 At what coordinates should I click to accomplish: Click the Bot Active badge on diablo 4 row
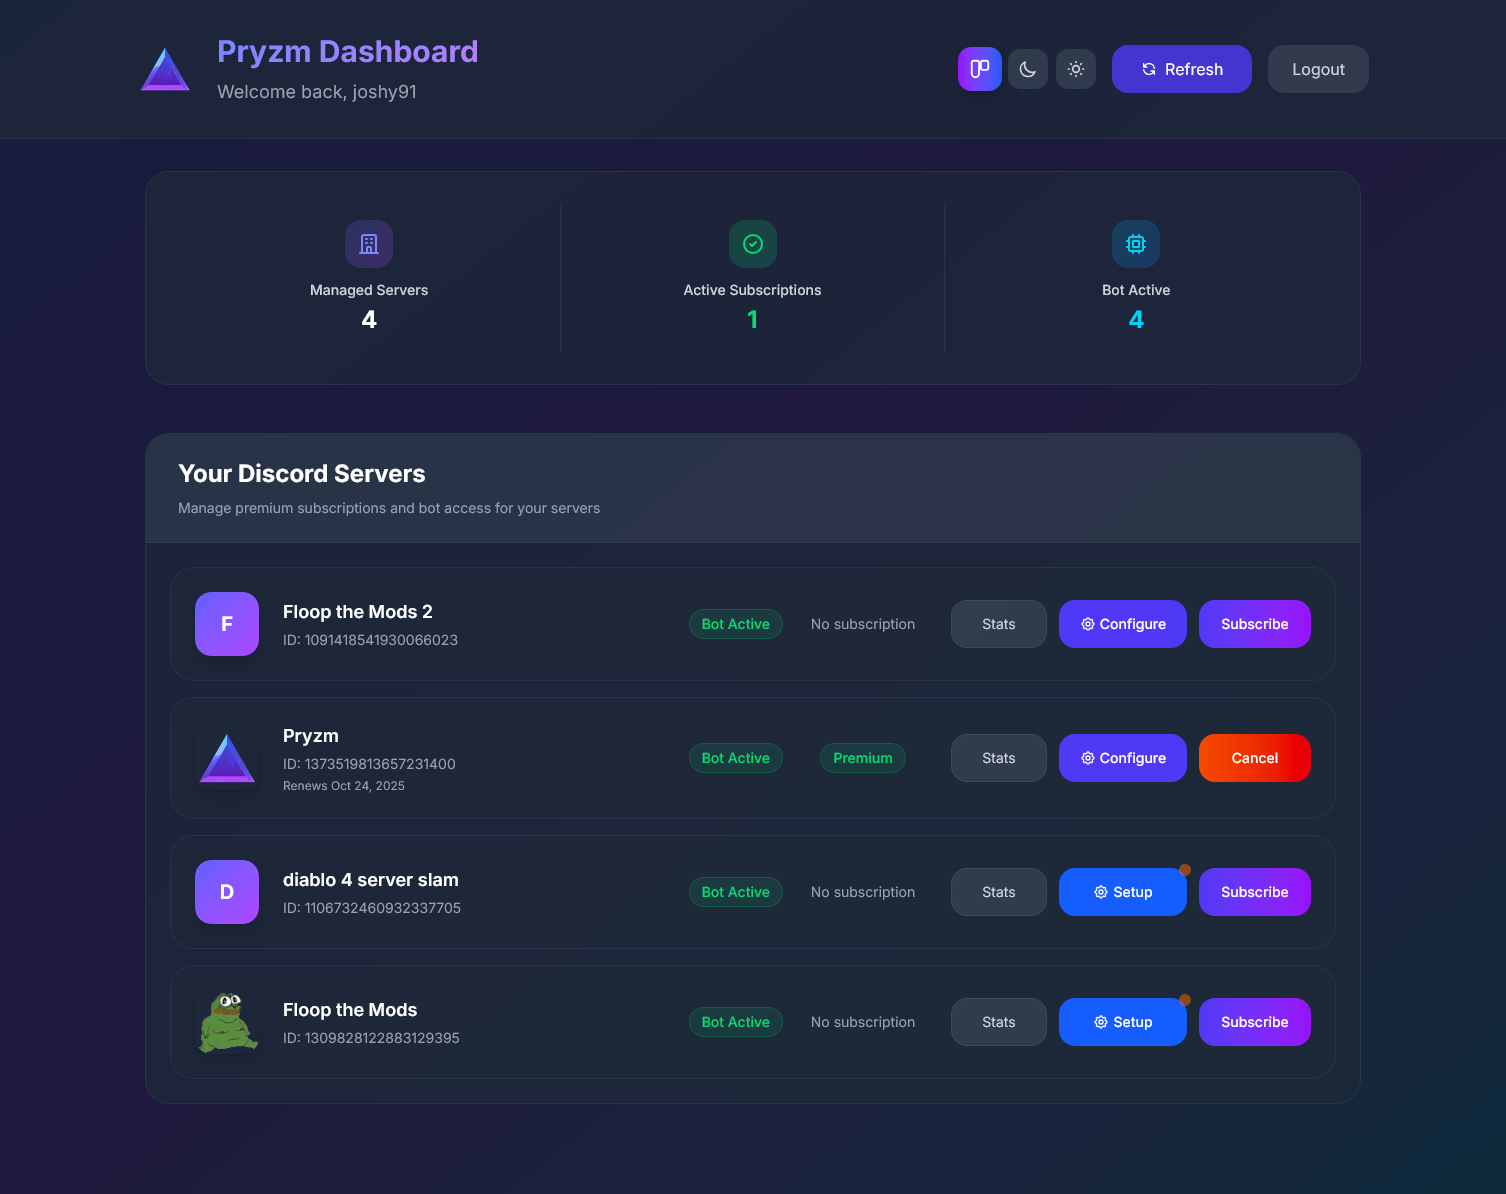coord(736,891)
